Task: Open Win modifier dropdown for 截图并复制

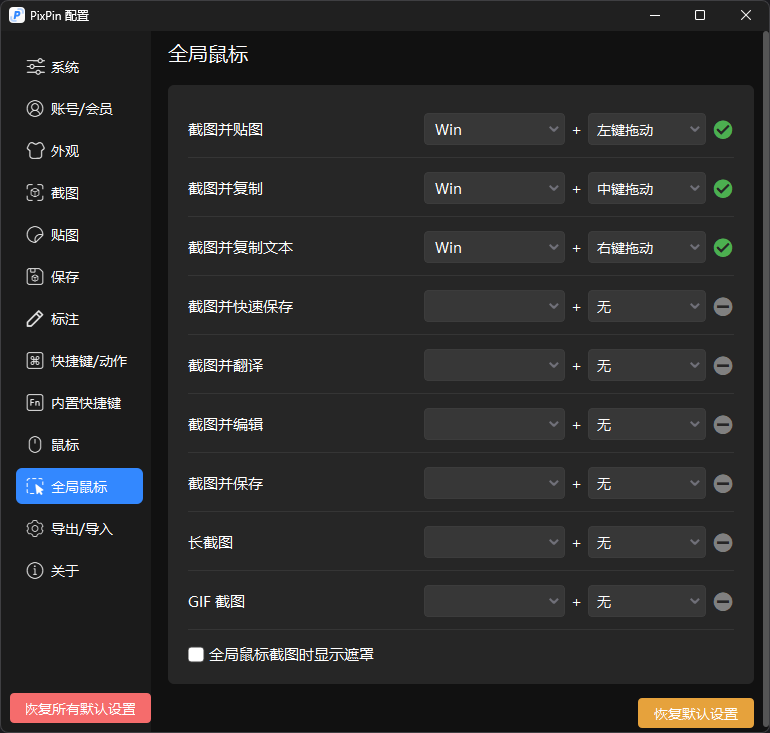Action: [x=494, y=189]
